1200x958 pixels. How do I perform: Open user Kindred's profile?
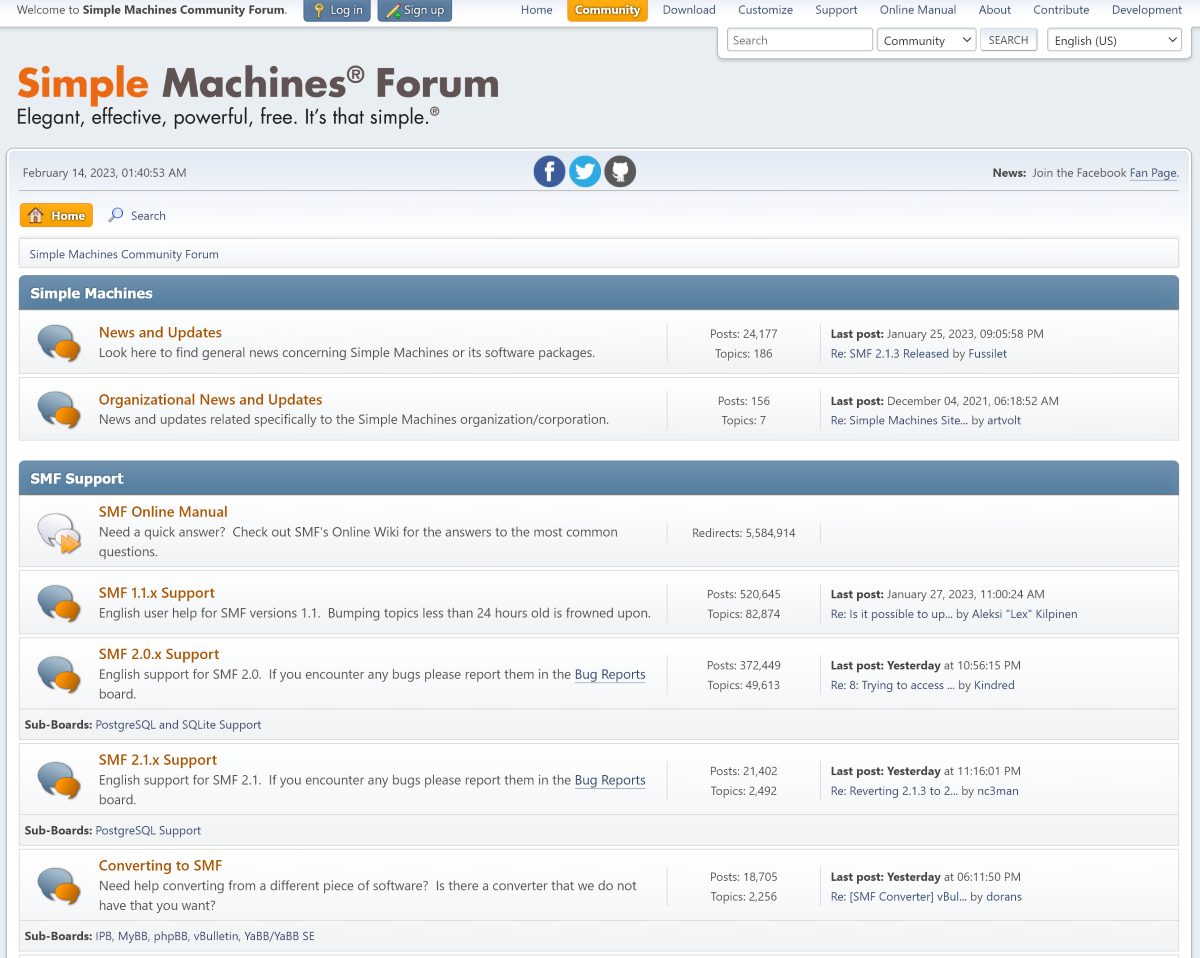pyautogui.click(x=994, y=685)
